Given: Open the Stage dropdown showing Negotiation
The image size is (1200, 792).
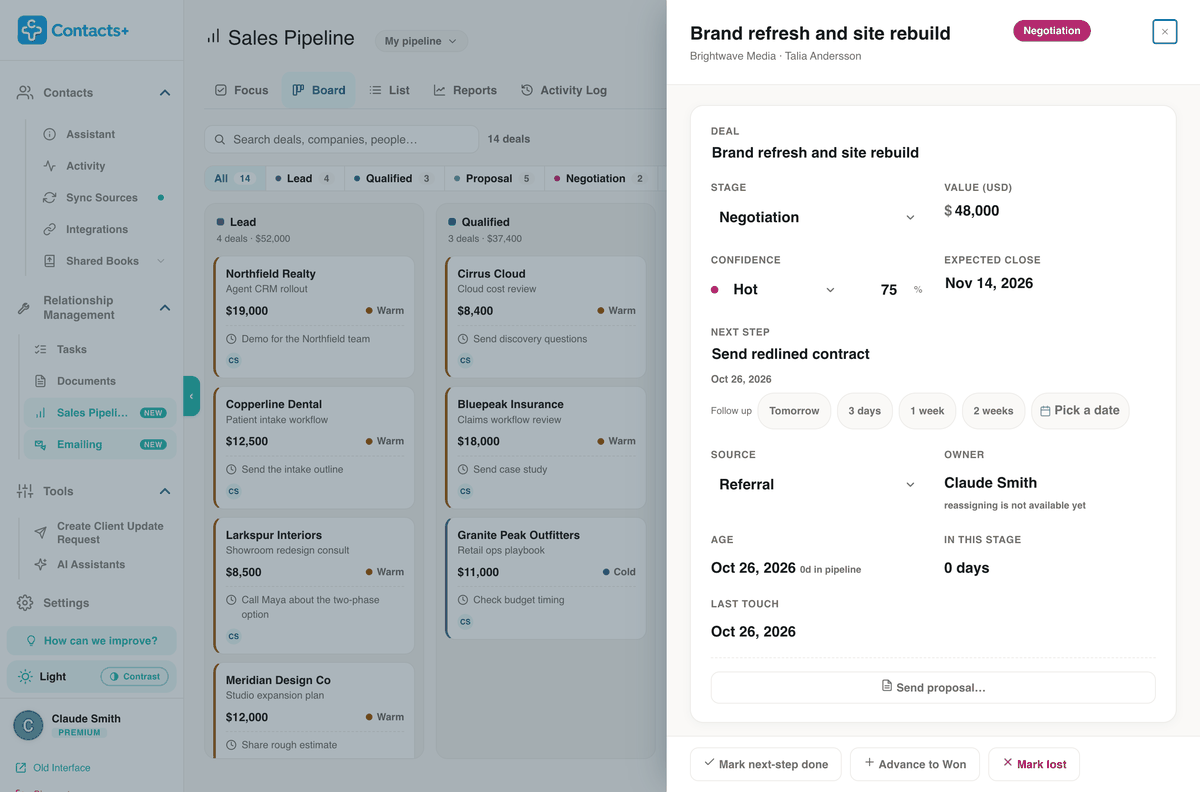Looking at the screenshot, I should [x=816, y=217].
